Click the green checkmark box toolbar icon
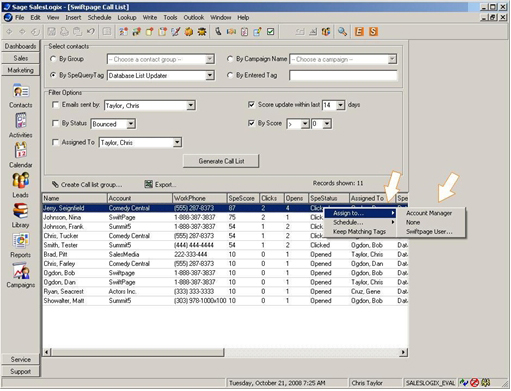511x391 pixels. tap(271, 32)
